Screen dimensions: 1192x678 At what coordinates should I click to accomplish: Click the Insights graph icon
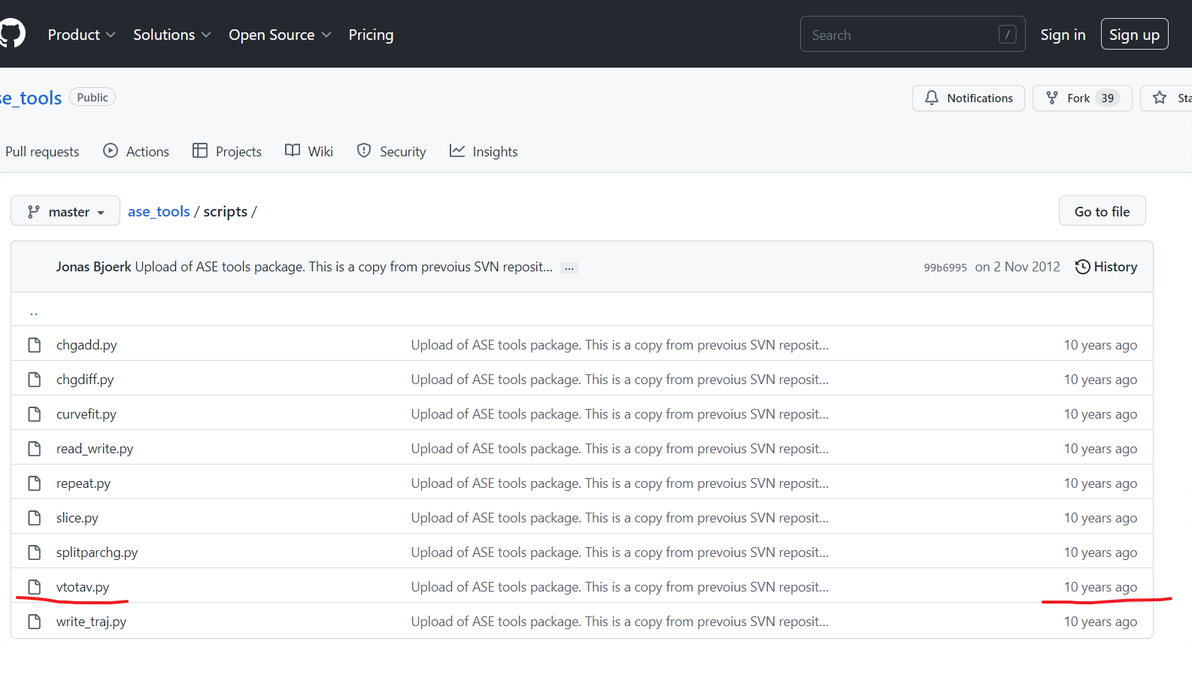pyautogui.click(x=457, y=151)
